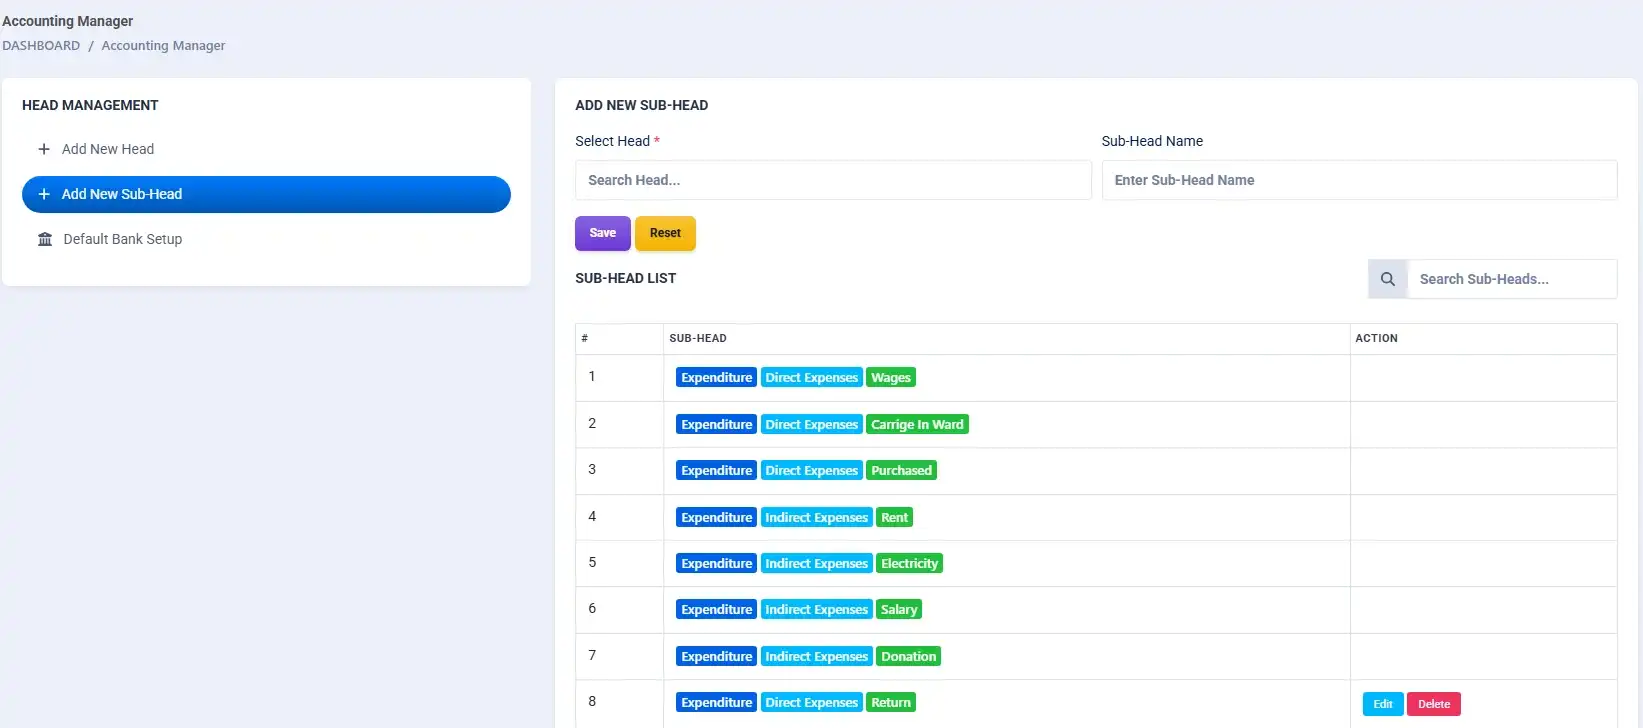Click the SUB-HEAD column header
This screenshot has width=1643, height=728.
coord(698,338)
